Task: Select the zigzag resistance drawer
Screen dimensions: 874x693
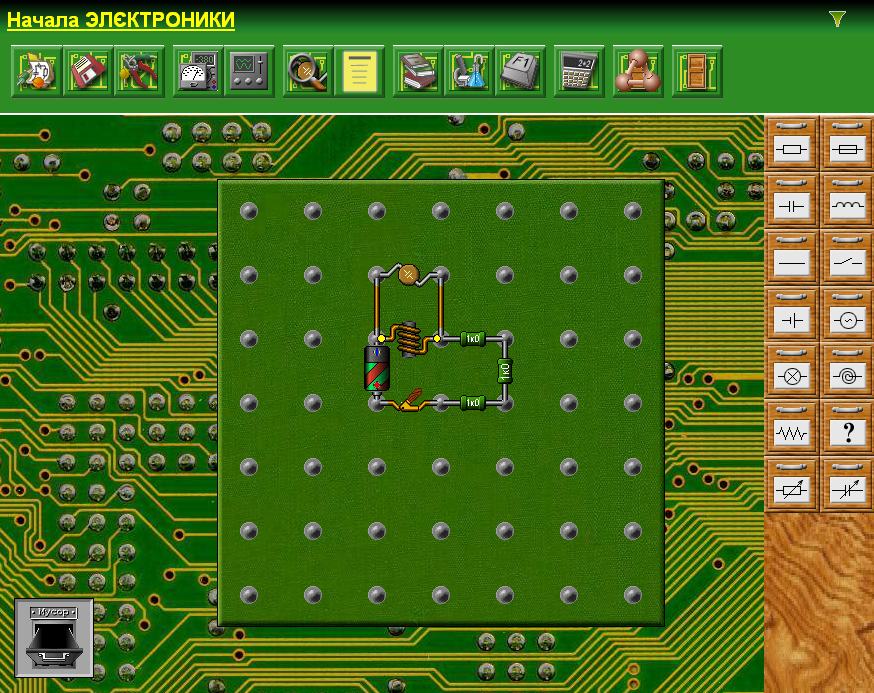Action: [x=792, y=428]
